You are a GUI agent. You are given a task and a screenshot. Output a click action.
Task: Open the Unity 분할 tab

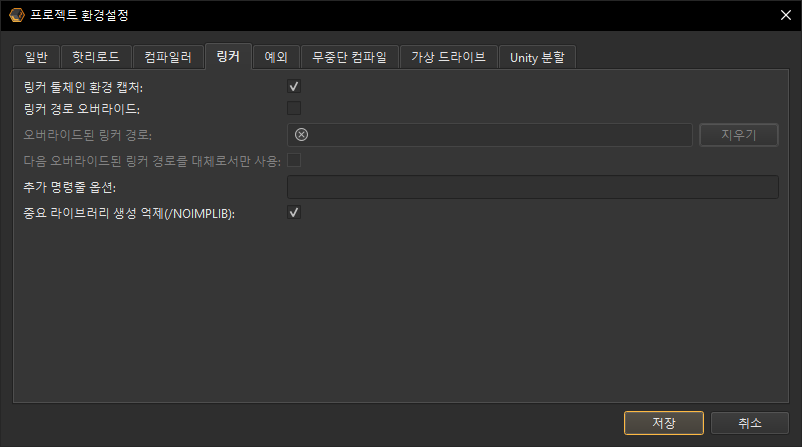537,57
